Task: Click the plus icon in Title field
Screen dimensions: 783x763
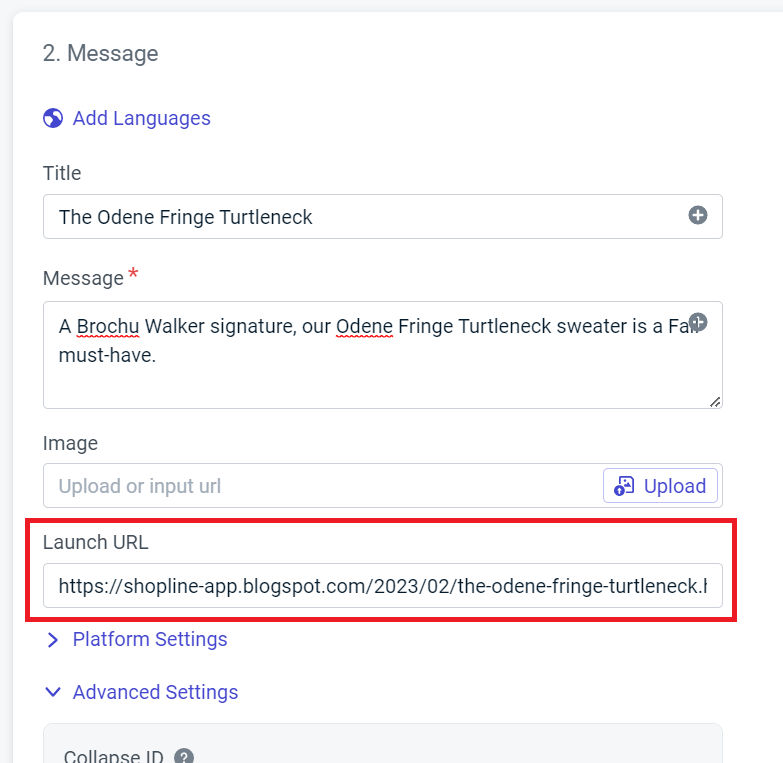Action: coord(698,215)
